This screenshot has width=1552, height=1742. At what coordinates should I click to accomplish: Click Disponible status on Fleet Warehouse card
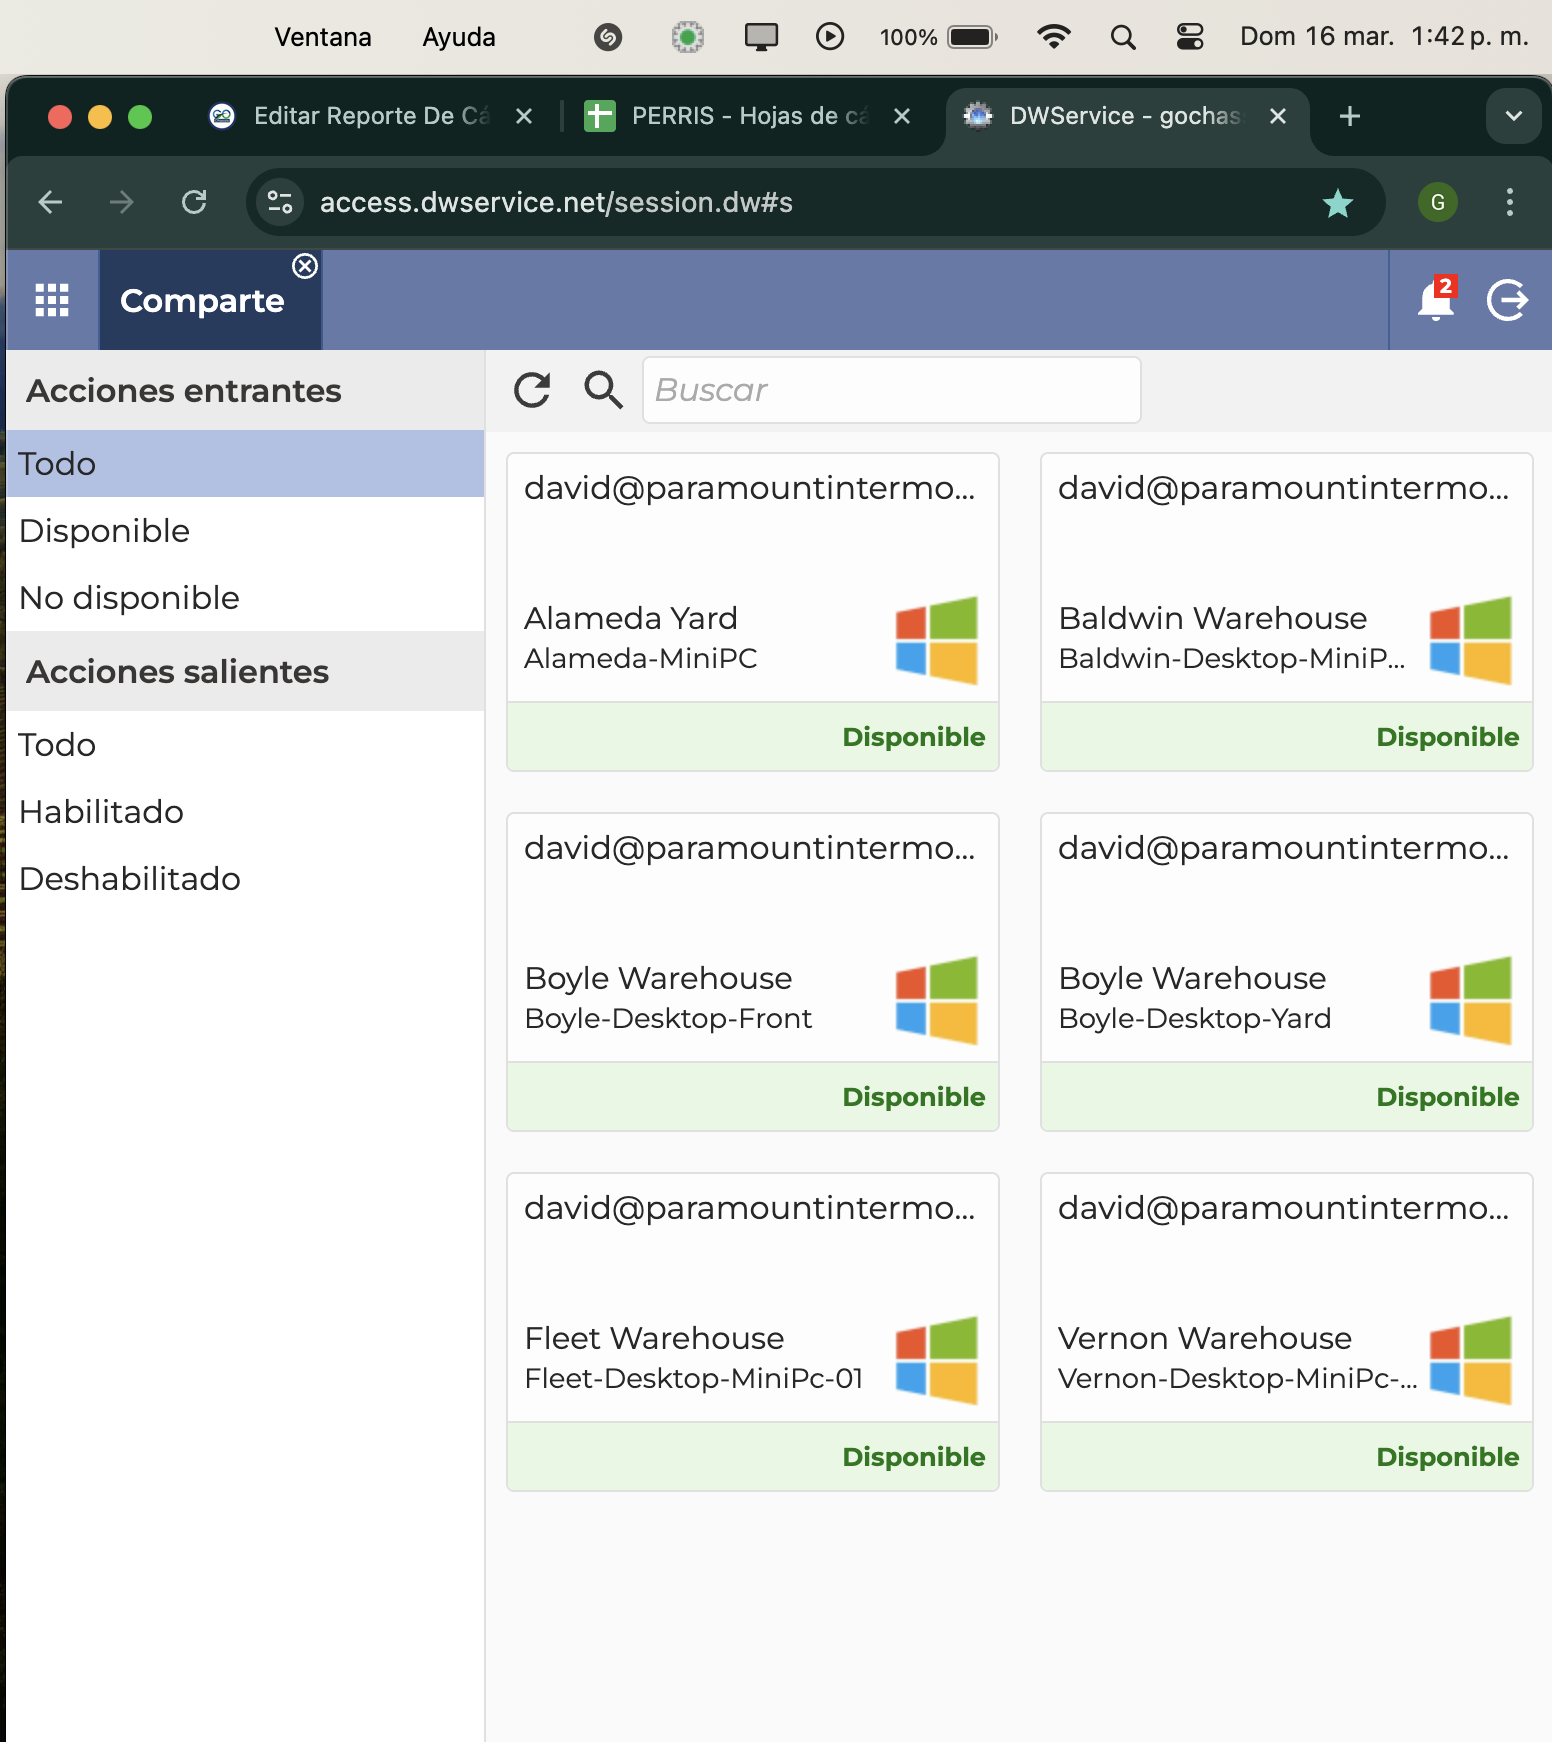tap(914, 1457)
